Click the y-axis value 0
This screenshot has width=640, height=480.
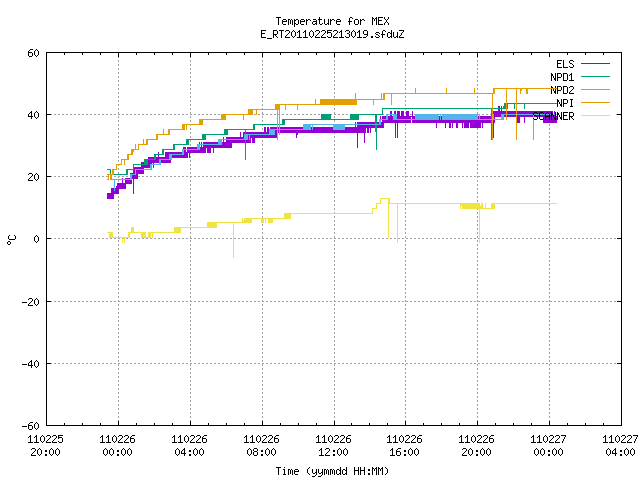[37, 239]
